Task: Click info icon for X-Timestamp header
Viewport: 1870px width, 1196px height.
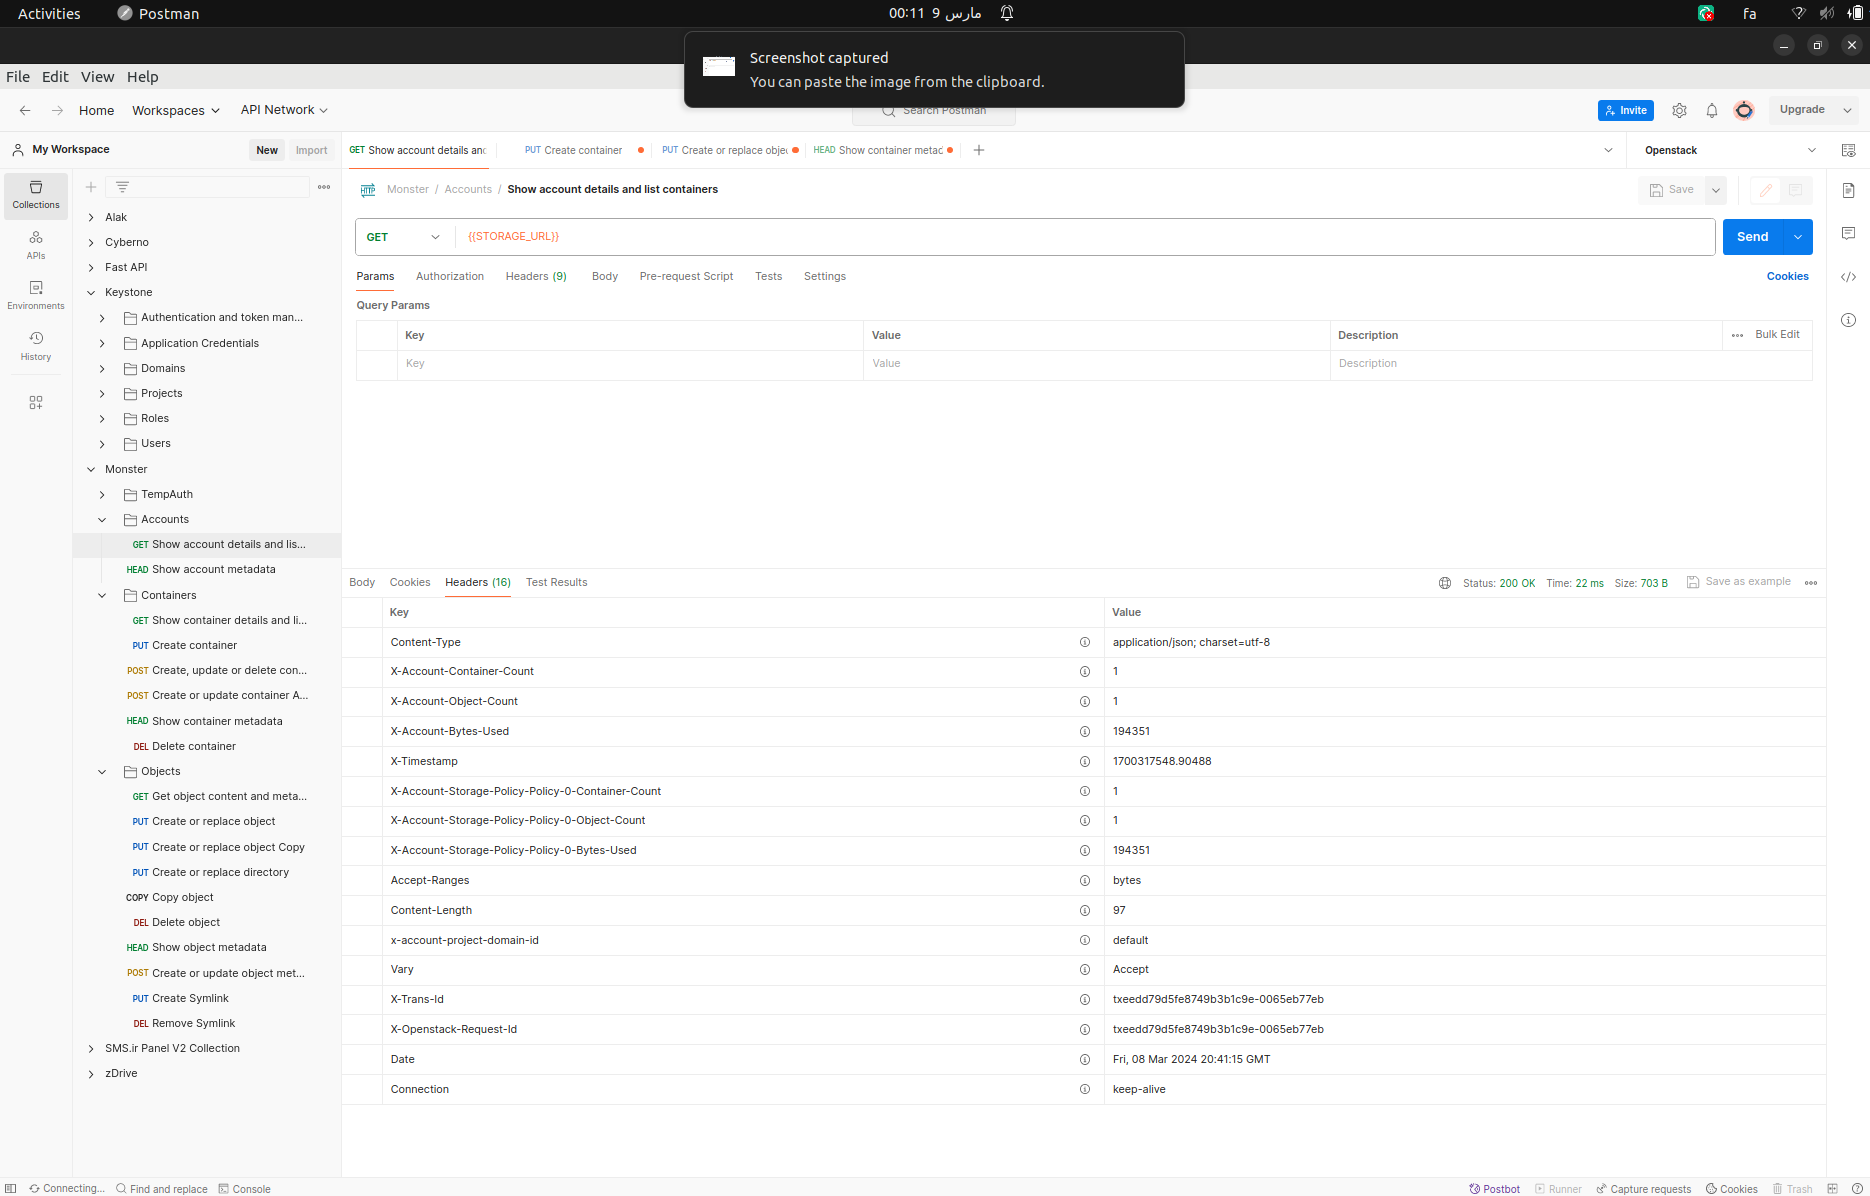Action: pos(1085,761)
